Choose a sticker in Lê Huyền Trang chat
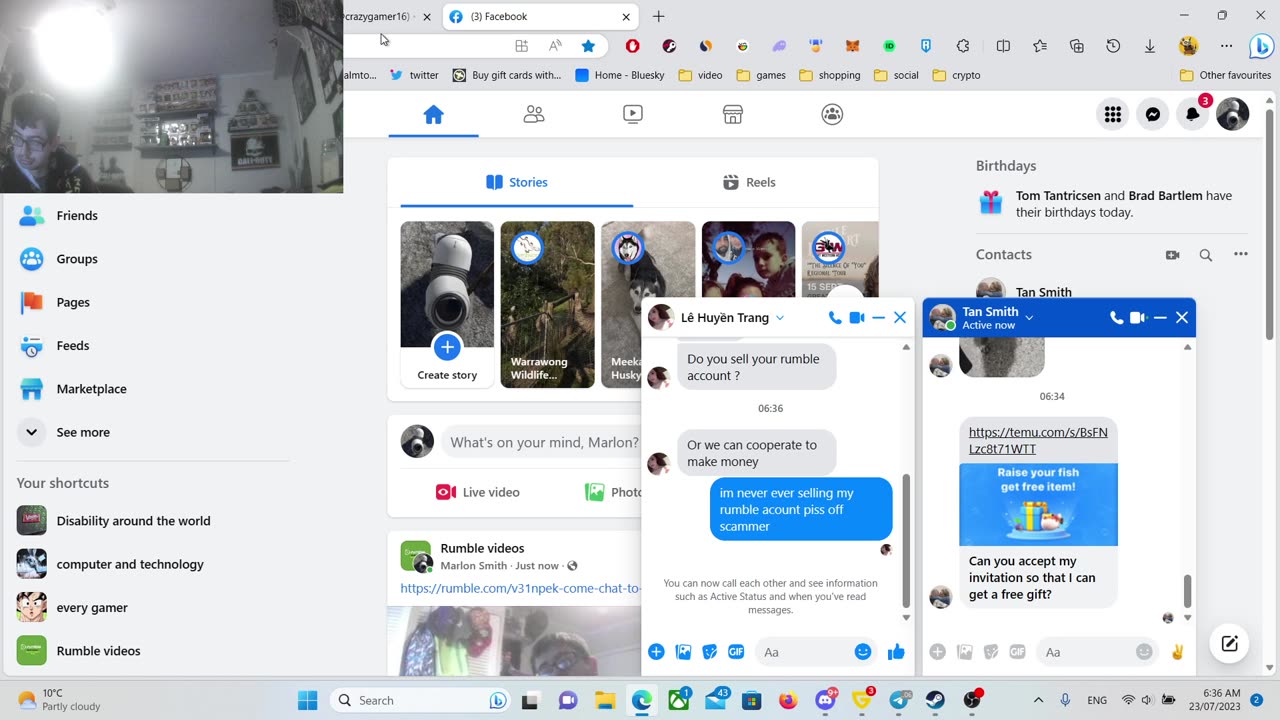1280x720 pixels. [x=710, y=652]
